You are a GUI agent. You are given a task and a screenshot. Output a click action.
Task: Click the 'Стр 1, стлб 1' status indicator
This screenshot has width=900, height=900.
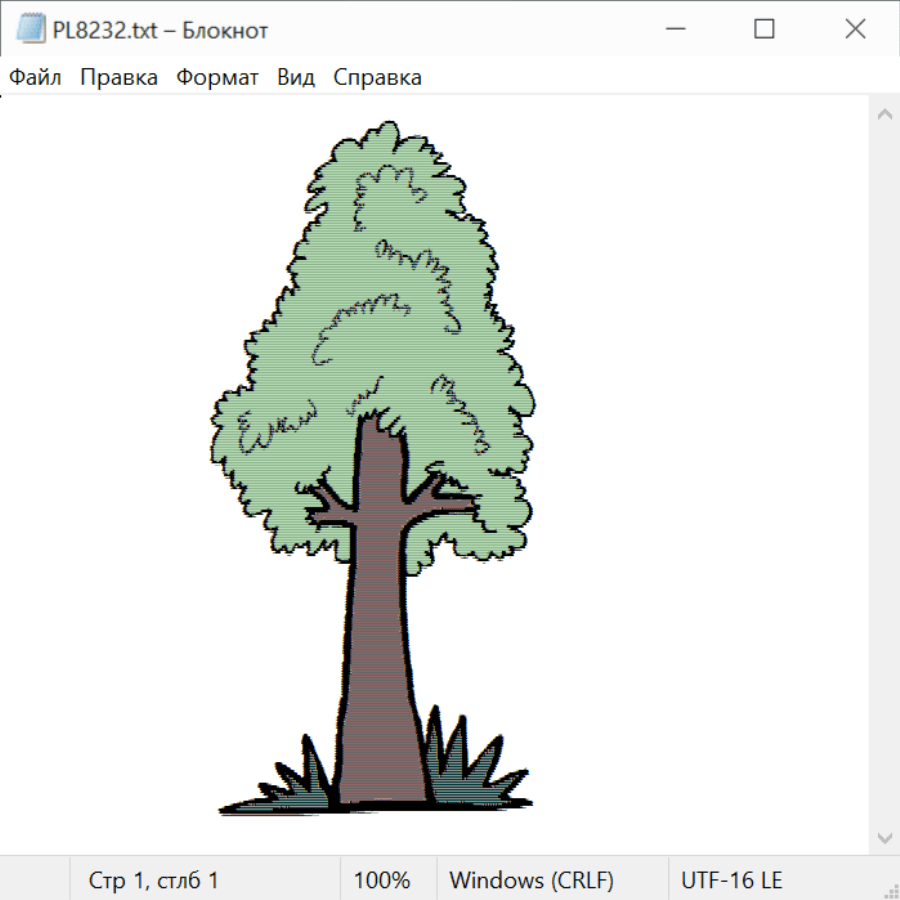click(x=154, y=880)
